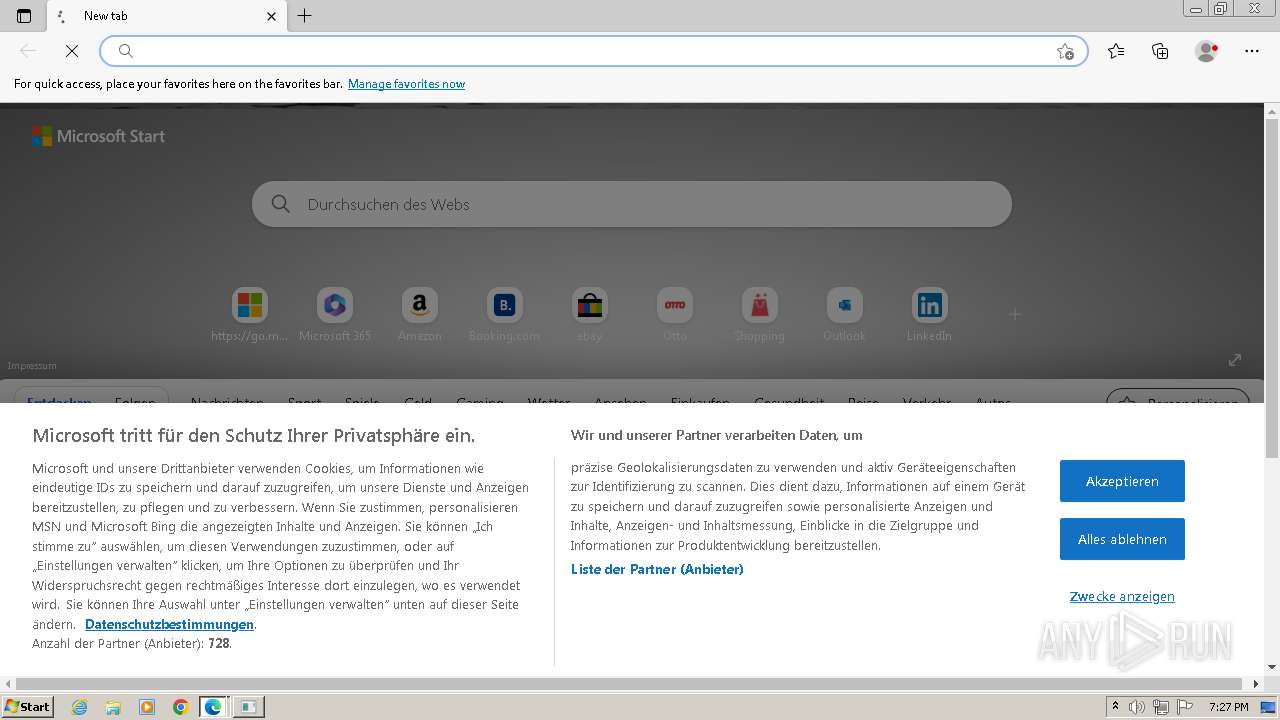Add a new quick link site
The width and height of the screenshot is (1280, 720).
1015,314
